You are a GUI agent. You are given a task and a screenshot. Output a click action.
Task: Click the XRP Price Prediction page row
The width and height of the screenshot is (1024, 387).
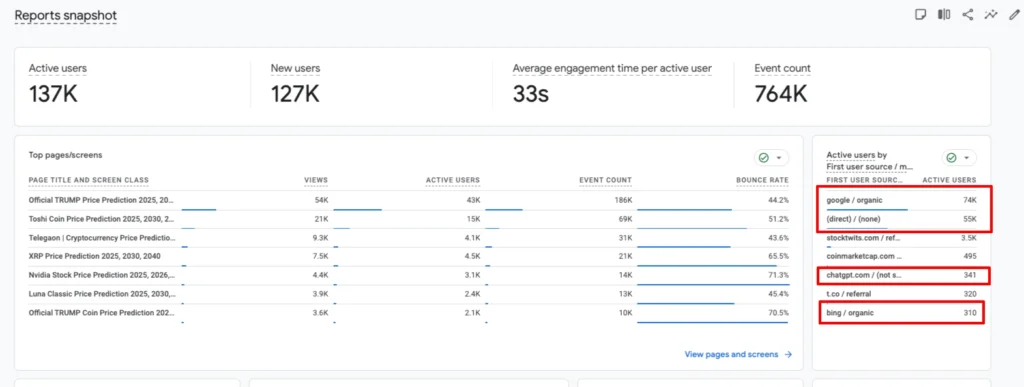tap(409, 256)
